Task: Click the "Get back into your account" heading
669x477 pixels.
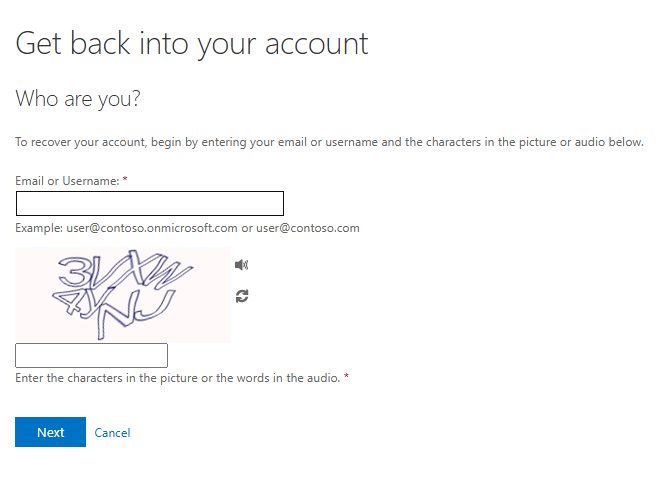Action: (192, 44)
